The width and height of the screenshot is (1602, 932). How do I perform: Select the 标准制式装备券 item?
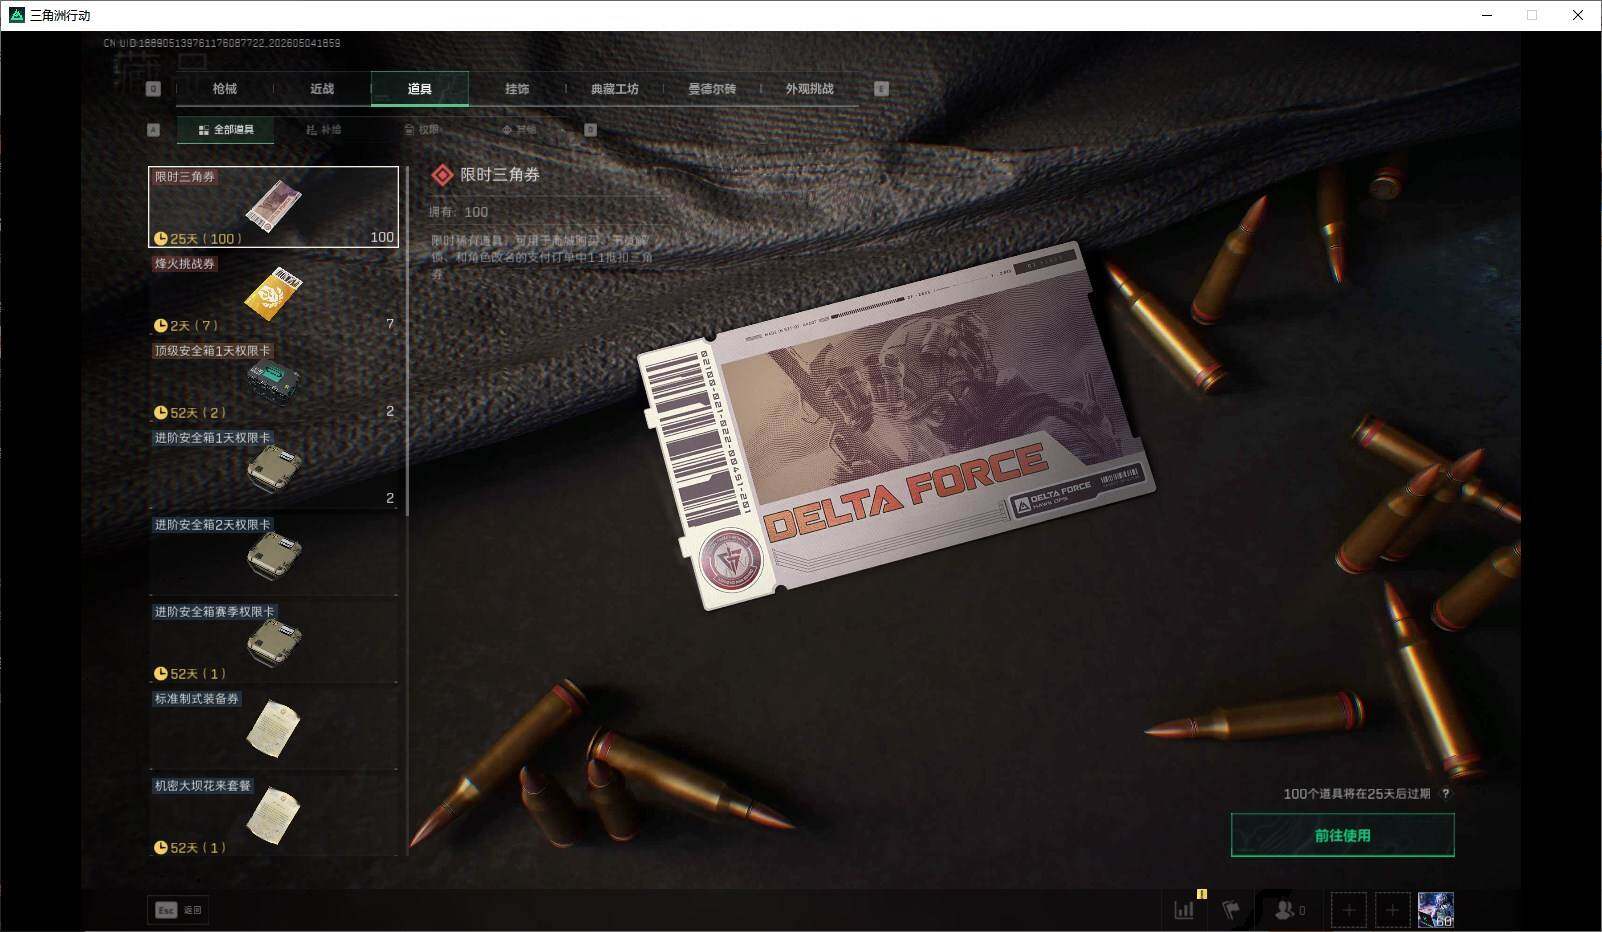coord(273,729)
